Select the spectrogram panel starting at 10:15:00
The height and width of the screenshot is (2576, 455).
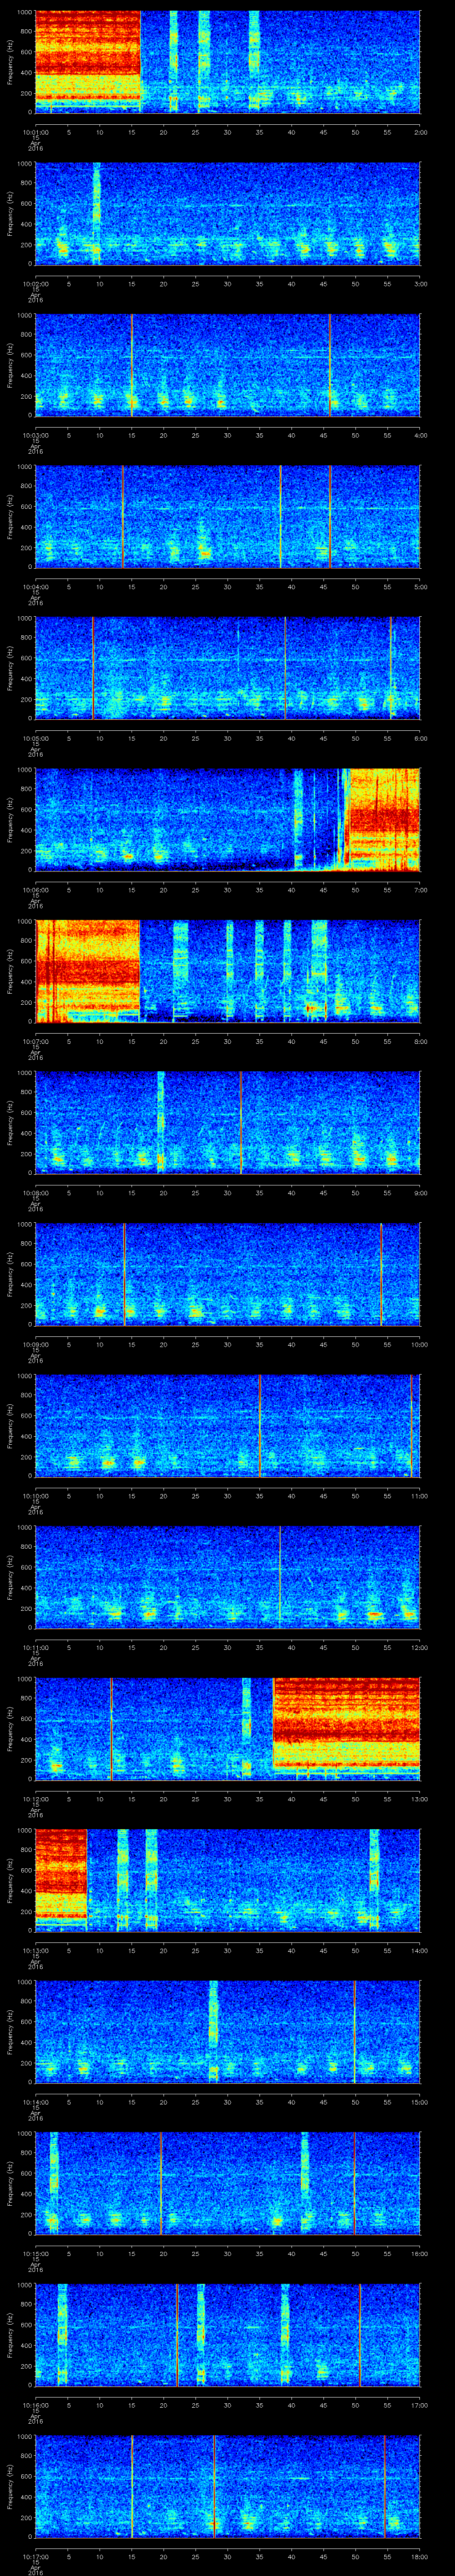pyautogui.click(x=227, y=2184)
